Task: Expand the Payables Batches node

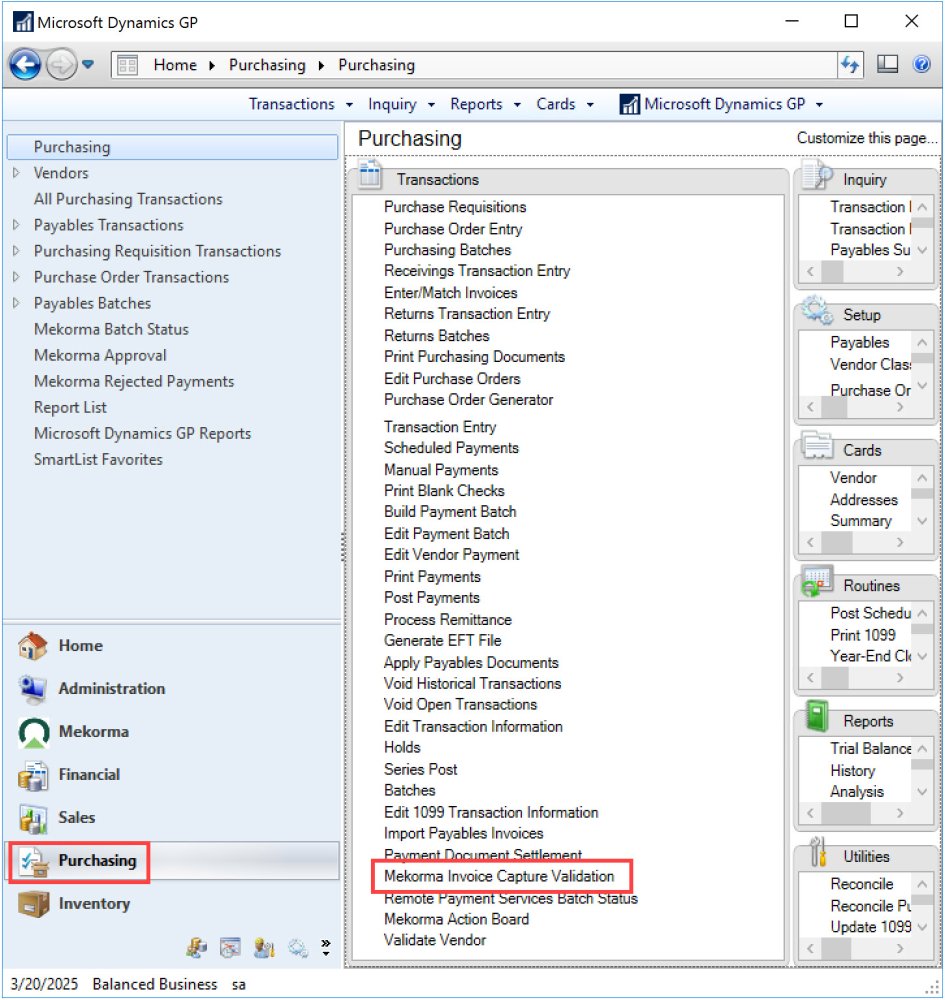Action: point(17,303)
